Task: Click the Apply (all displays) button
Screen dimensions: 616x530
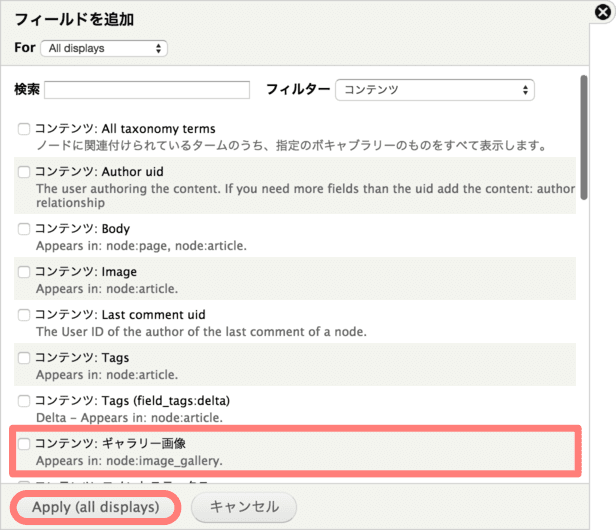Action: [x=95, y=507]
